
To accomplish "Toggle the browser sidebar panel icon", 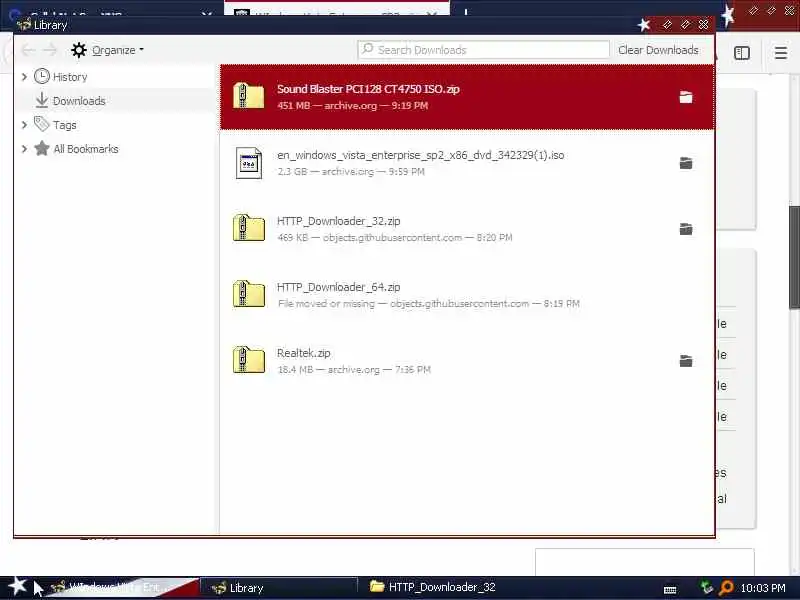I will pyautogui.click(x=742, y=53).
